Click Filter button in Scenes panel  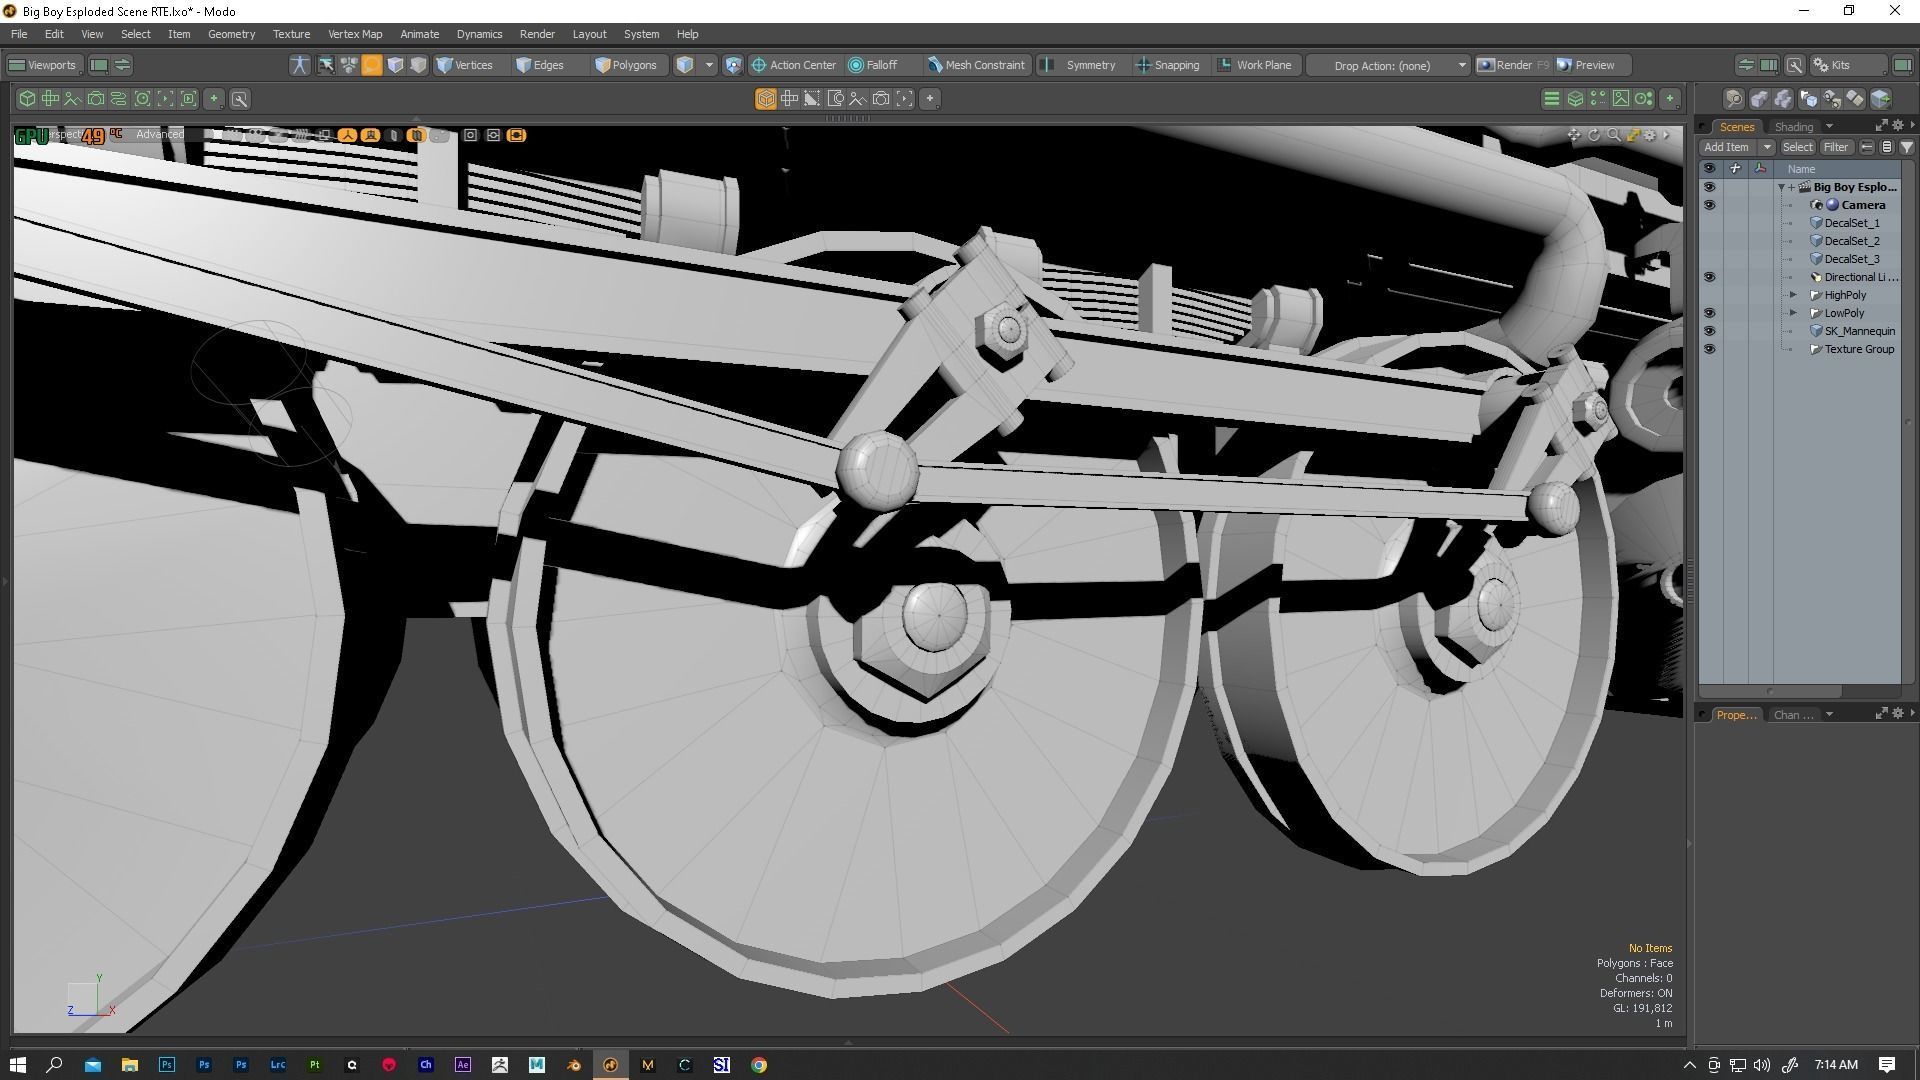(1835, 147)
